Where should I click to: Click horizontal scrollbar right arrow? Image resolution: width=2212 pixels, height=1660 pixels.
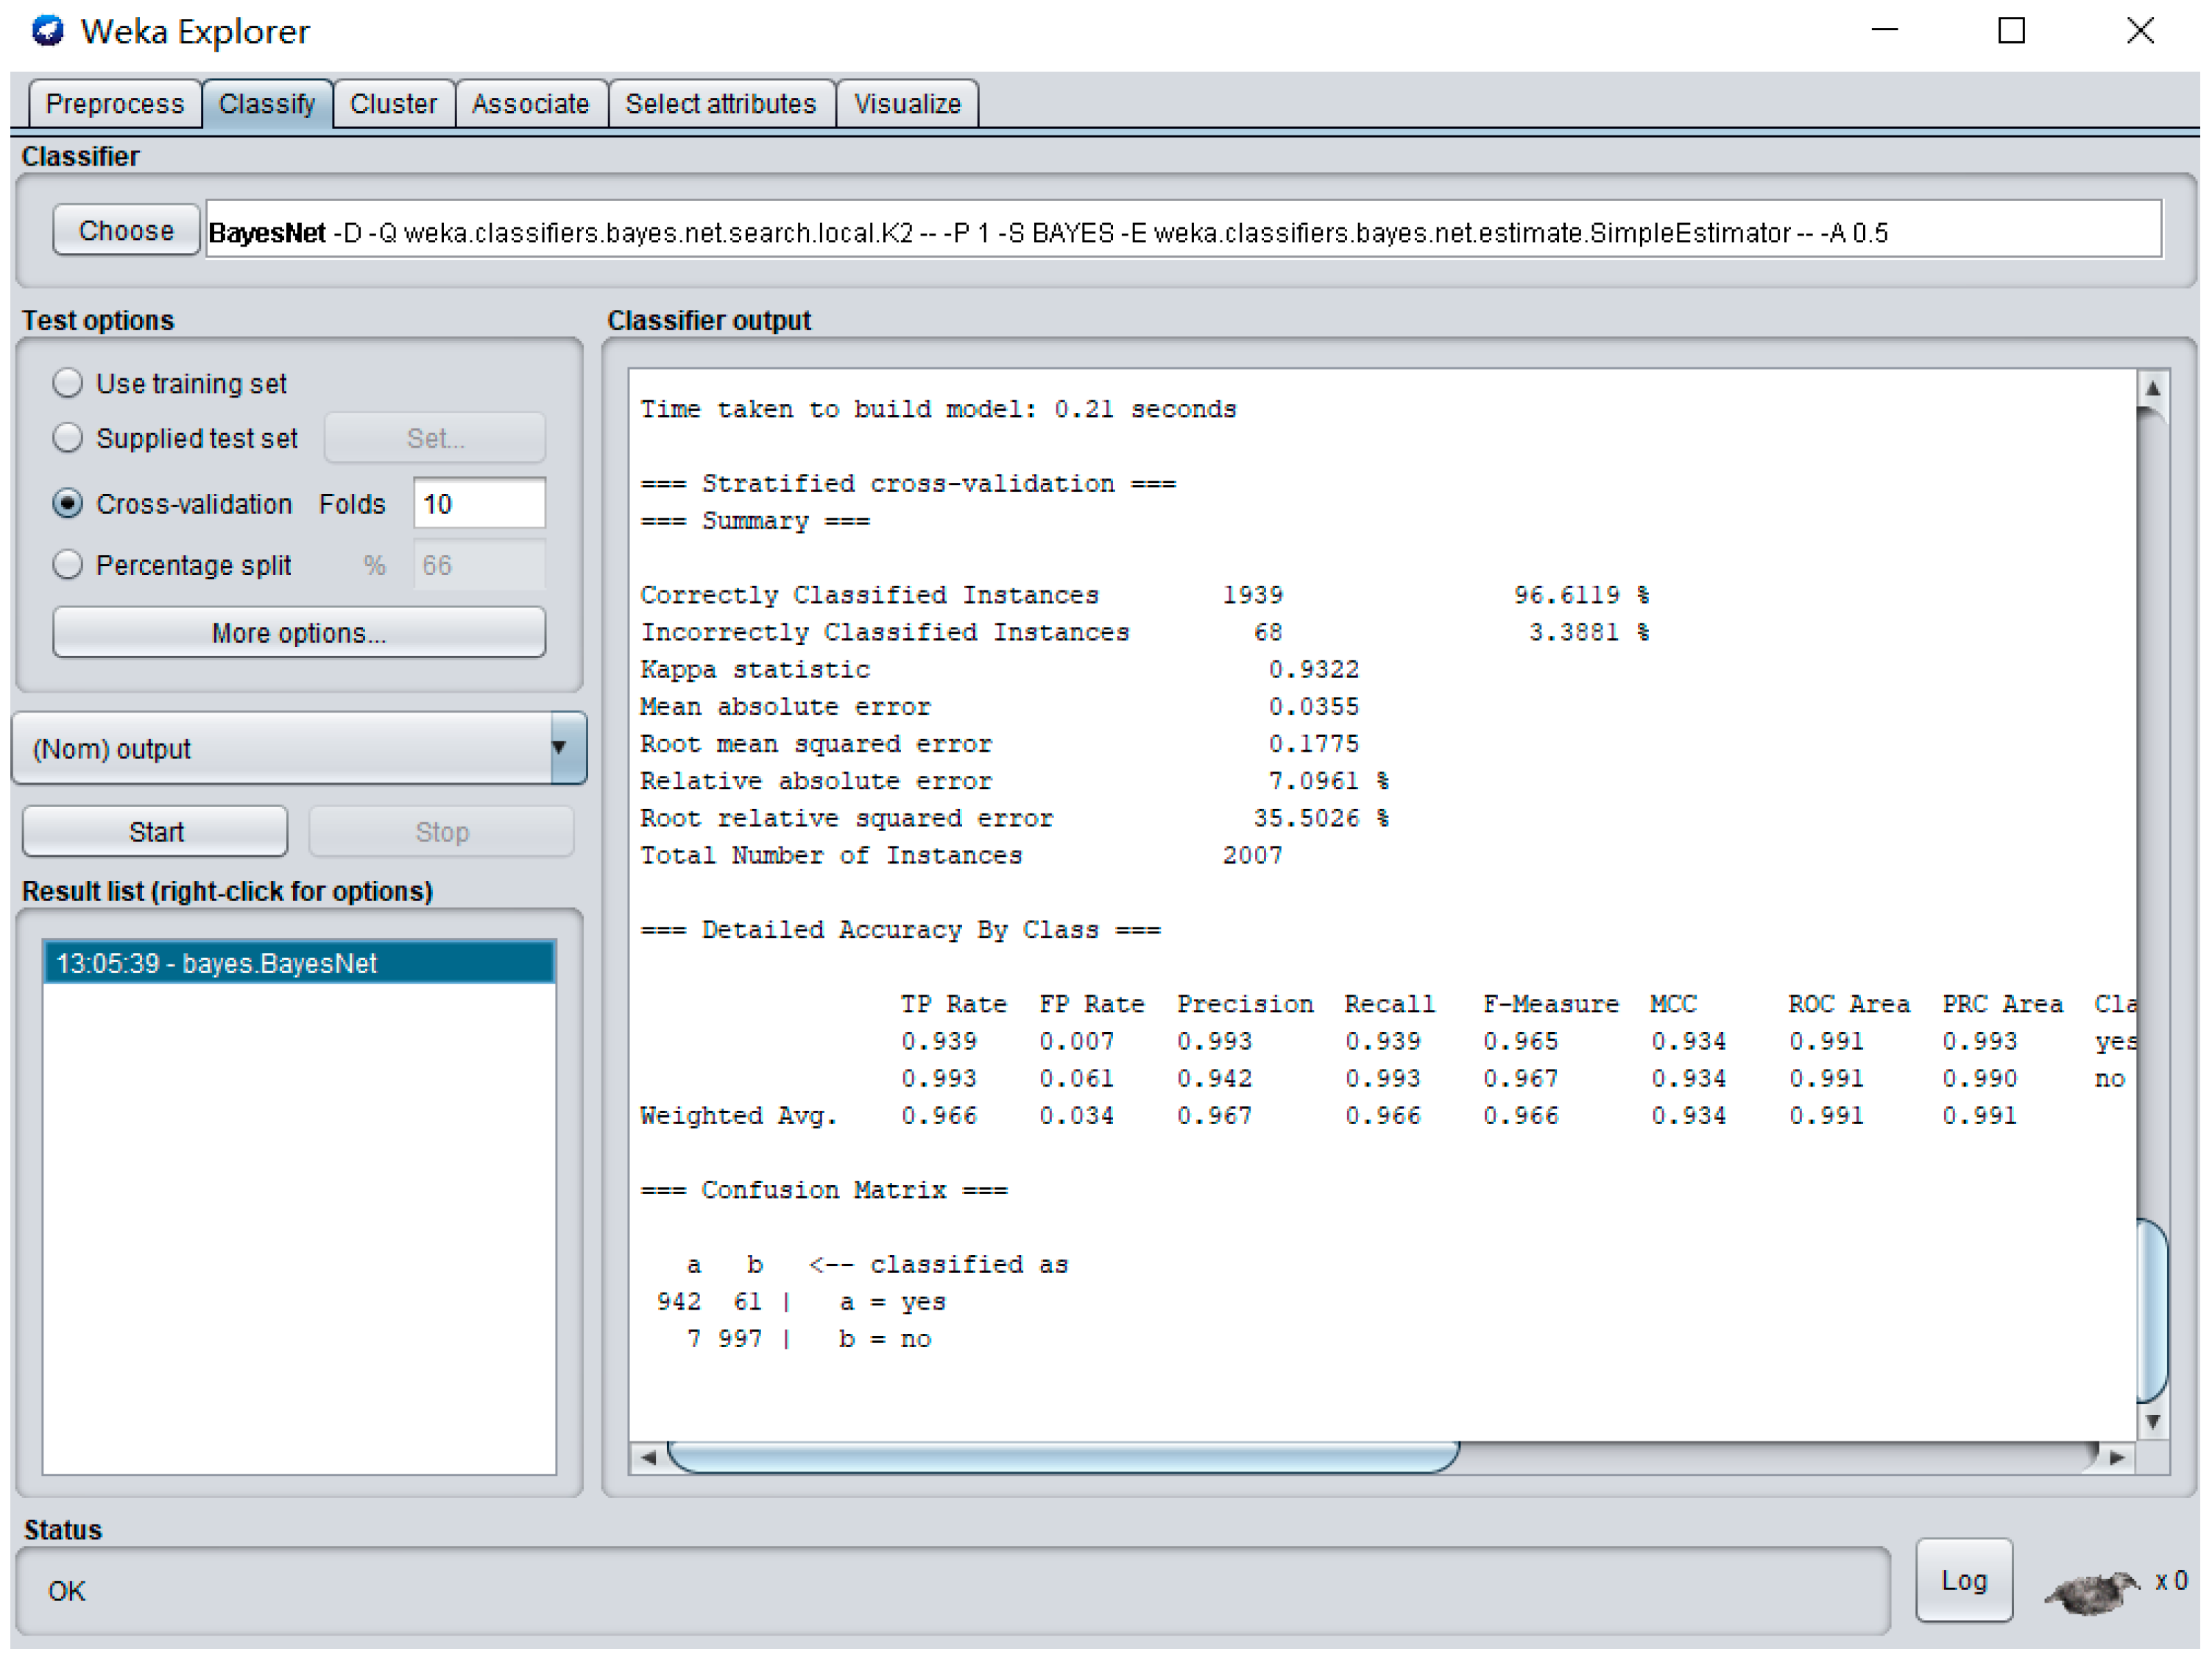[2117, 1458]
